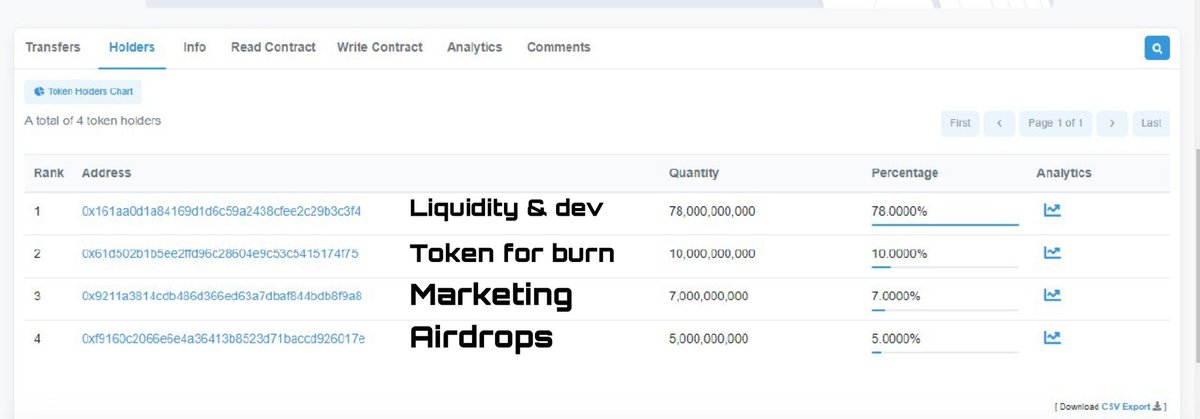Select the Holders tab
The height and width of the screenshot is (419, 1200).
pos(132,47)
